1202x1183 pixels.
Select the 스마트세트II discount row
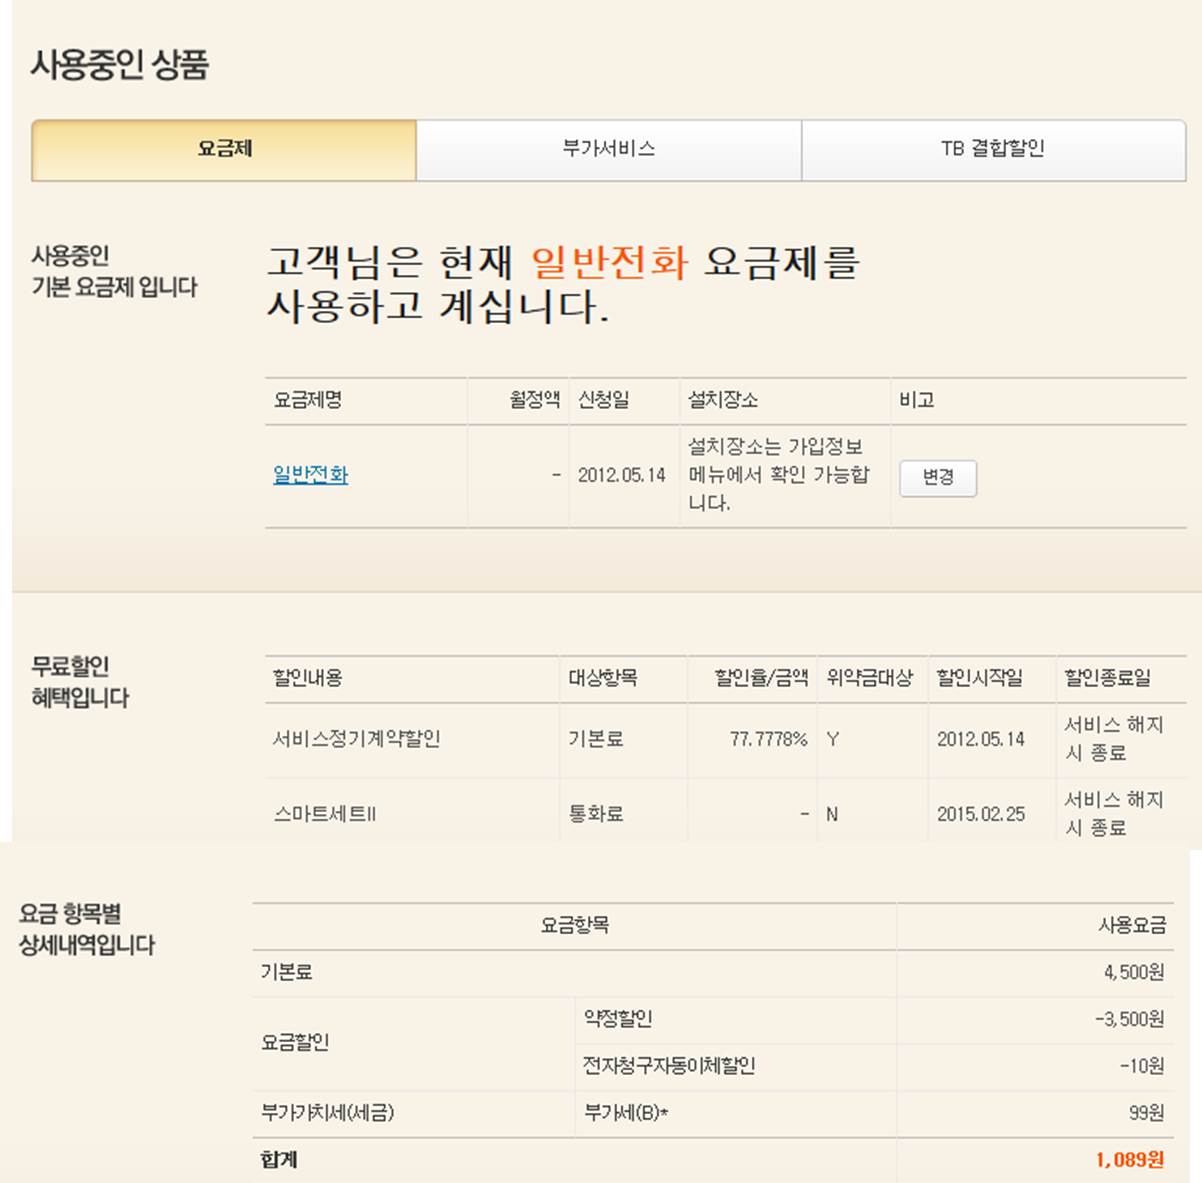click(x=325, y=814)
